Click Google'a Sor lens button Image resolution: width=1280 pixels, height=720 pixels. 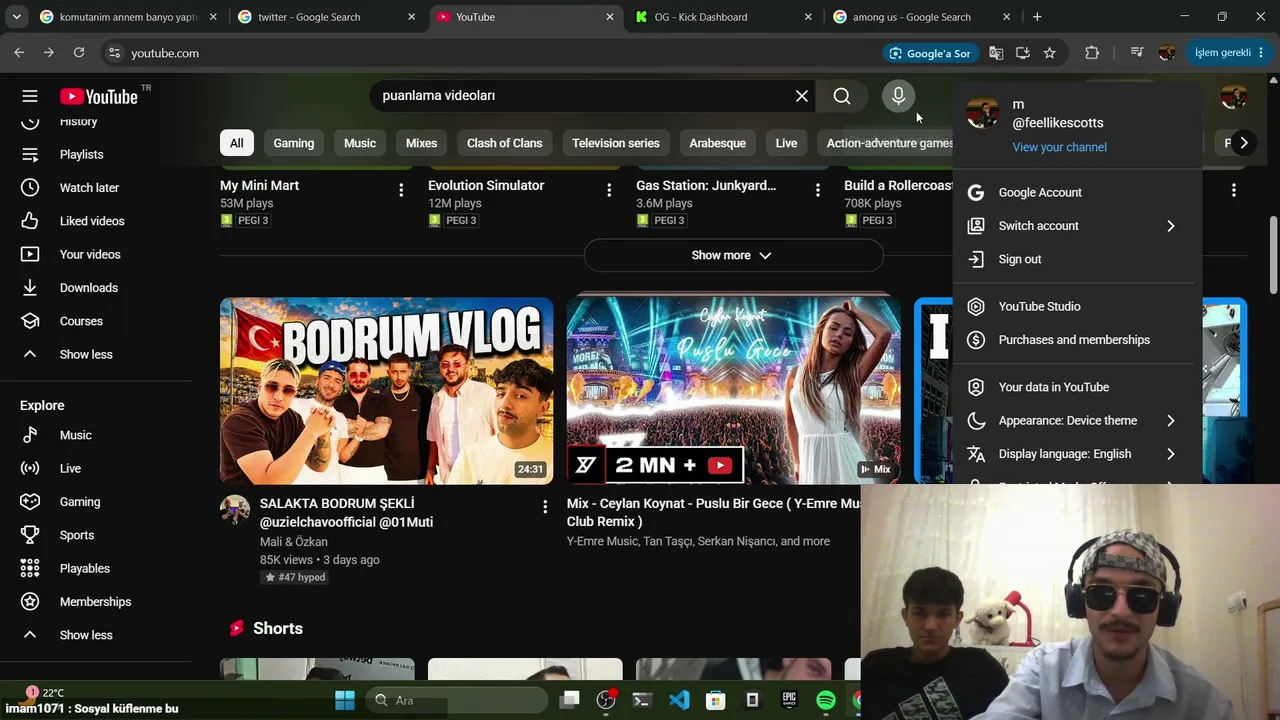[930, 53]
